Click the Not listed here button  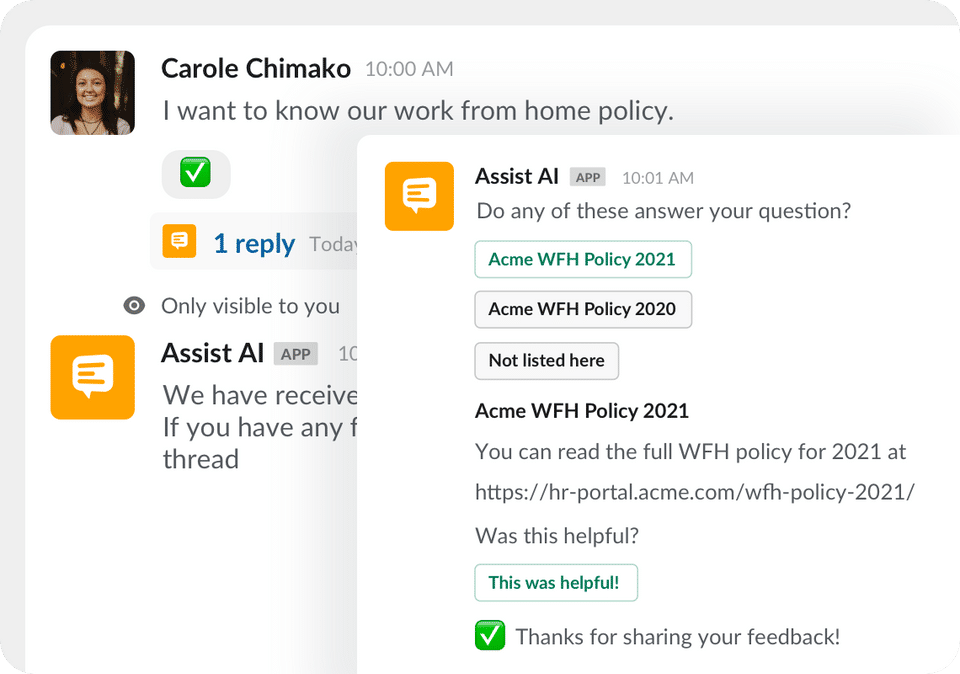pyautogui.click(x=546, y=360)
